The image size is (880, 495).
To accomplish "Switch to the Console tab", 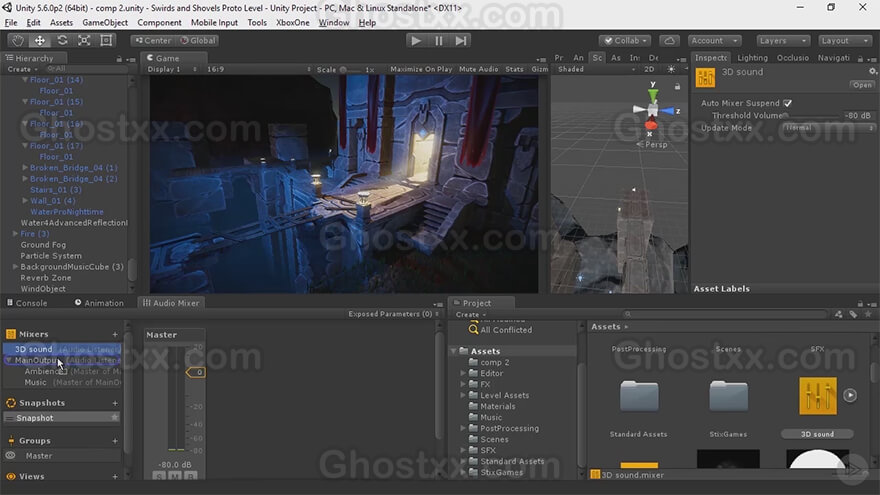I will [27, 302].
